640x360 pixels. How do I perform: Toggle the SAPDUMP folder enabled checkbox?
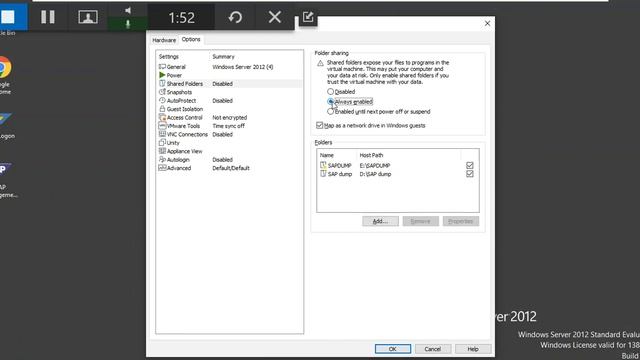[469, 165]
